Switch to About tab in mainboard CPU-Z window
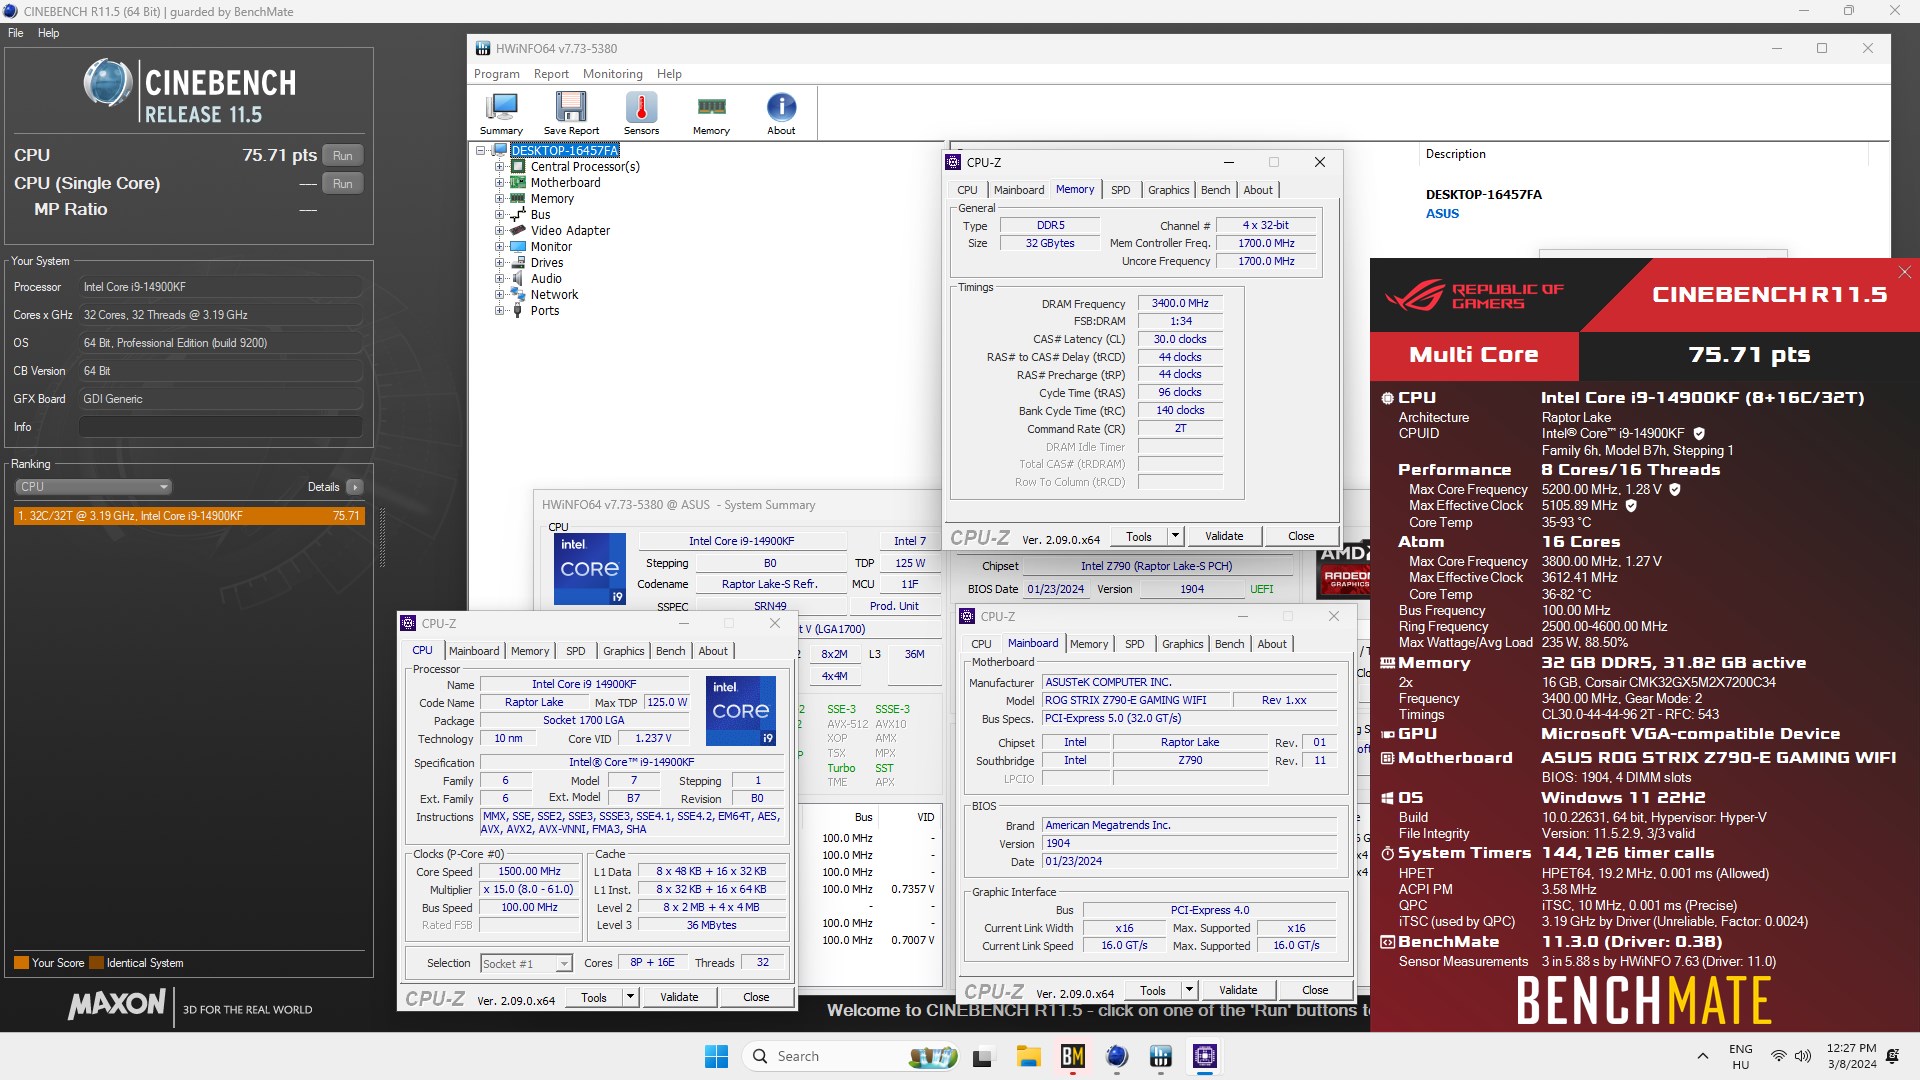The width and height of the screenshot is (1920, 1080). coord(1272,644)
